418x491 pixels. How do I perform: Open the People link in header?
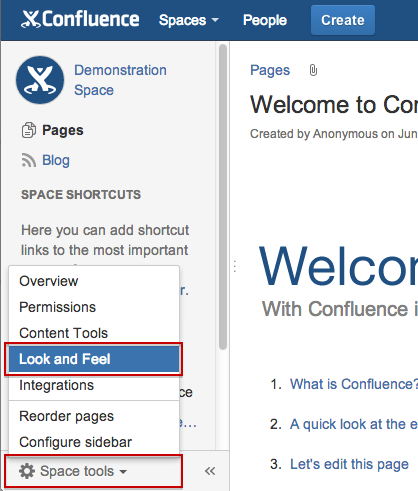point(265,20)
